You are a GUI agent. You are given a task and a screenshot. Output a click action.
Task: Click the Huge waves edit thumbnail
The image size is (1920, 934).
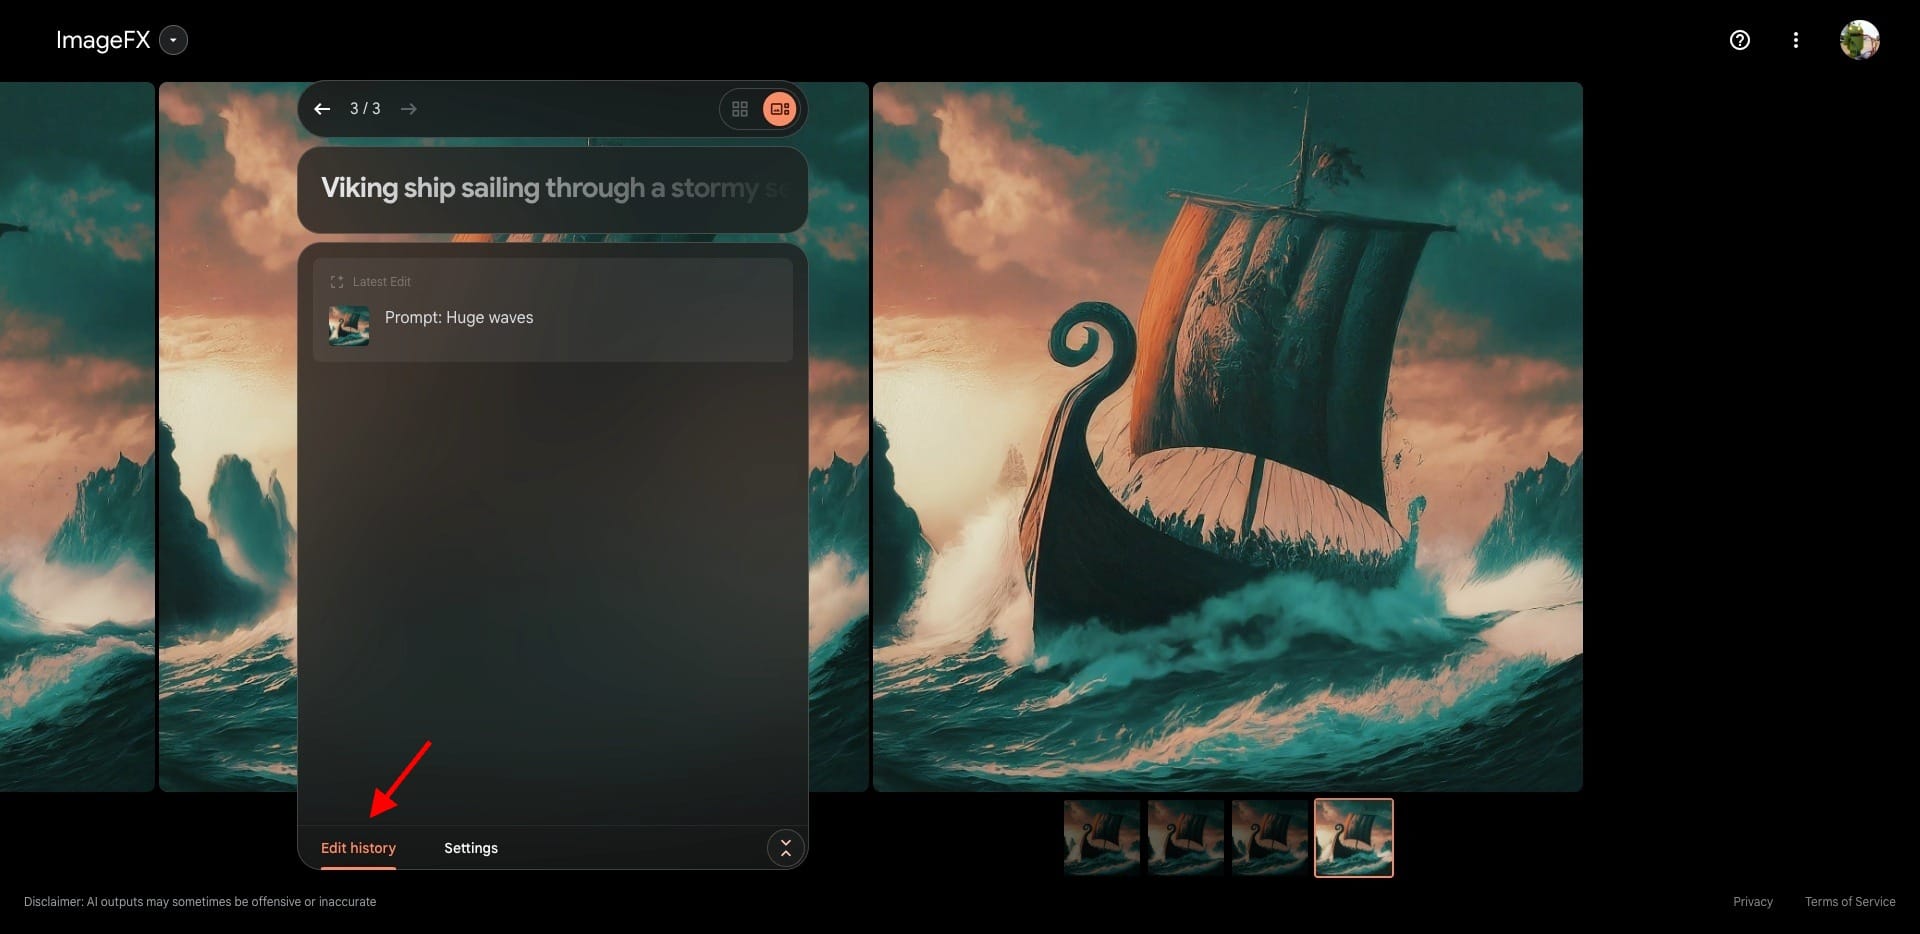(x=349, y=326)
